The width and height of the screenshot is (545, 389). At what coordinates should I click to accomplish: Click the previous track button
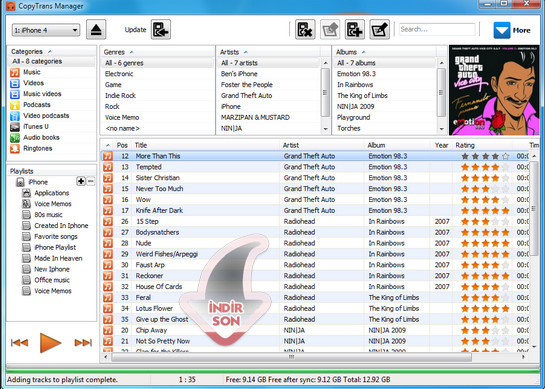point(19,343)
